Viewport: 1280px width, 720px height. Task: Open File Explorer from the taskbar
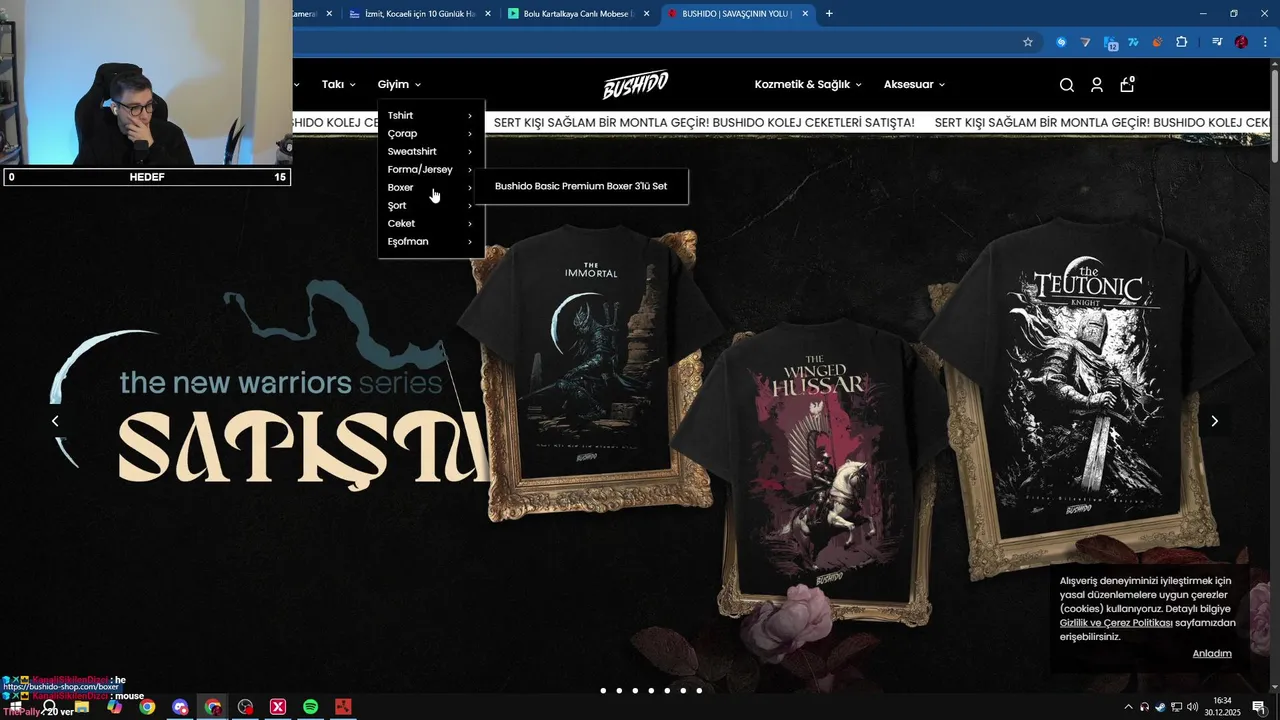click(82, 707)
